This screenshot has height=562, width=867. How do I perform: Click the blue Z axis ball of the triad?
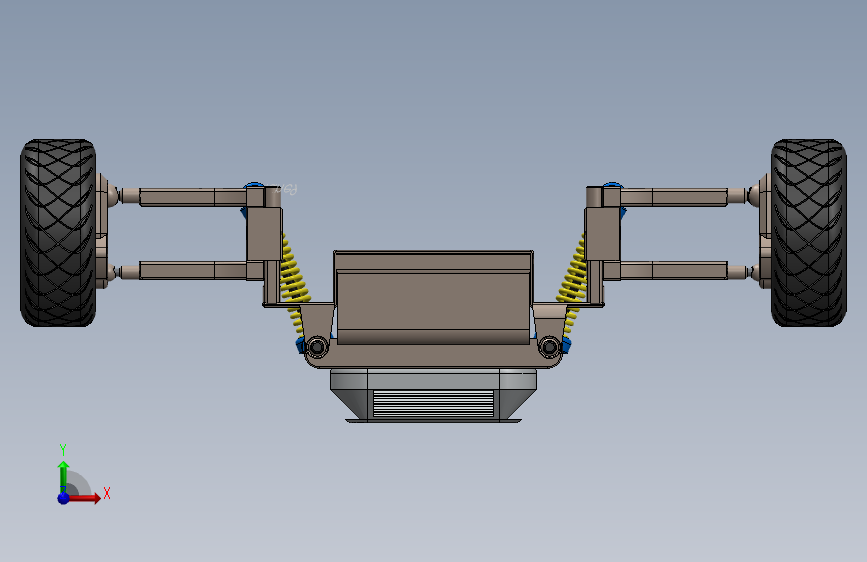click(x=64, y=498)
